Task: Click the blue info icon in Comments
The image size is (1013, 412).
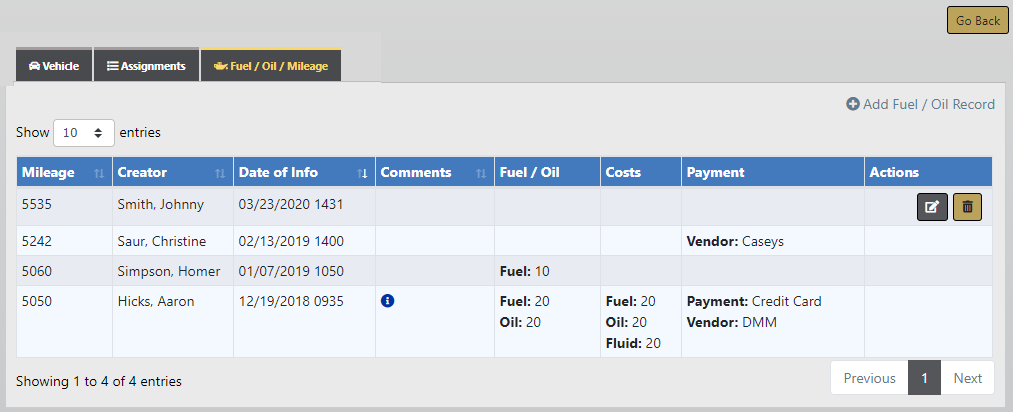Action: [x=388, y=301]
